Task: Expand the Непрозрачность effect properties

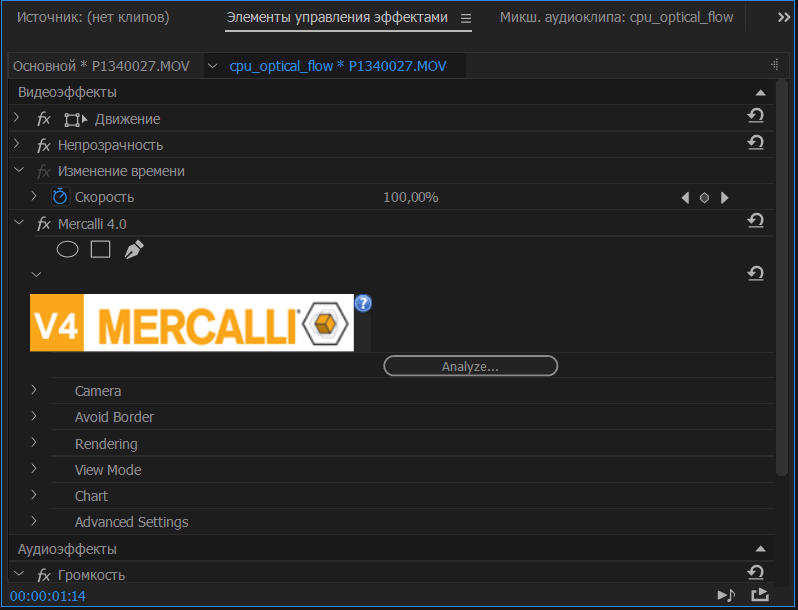Action: (x=17, y=144)
